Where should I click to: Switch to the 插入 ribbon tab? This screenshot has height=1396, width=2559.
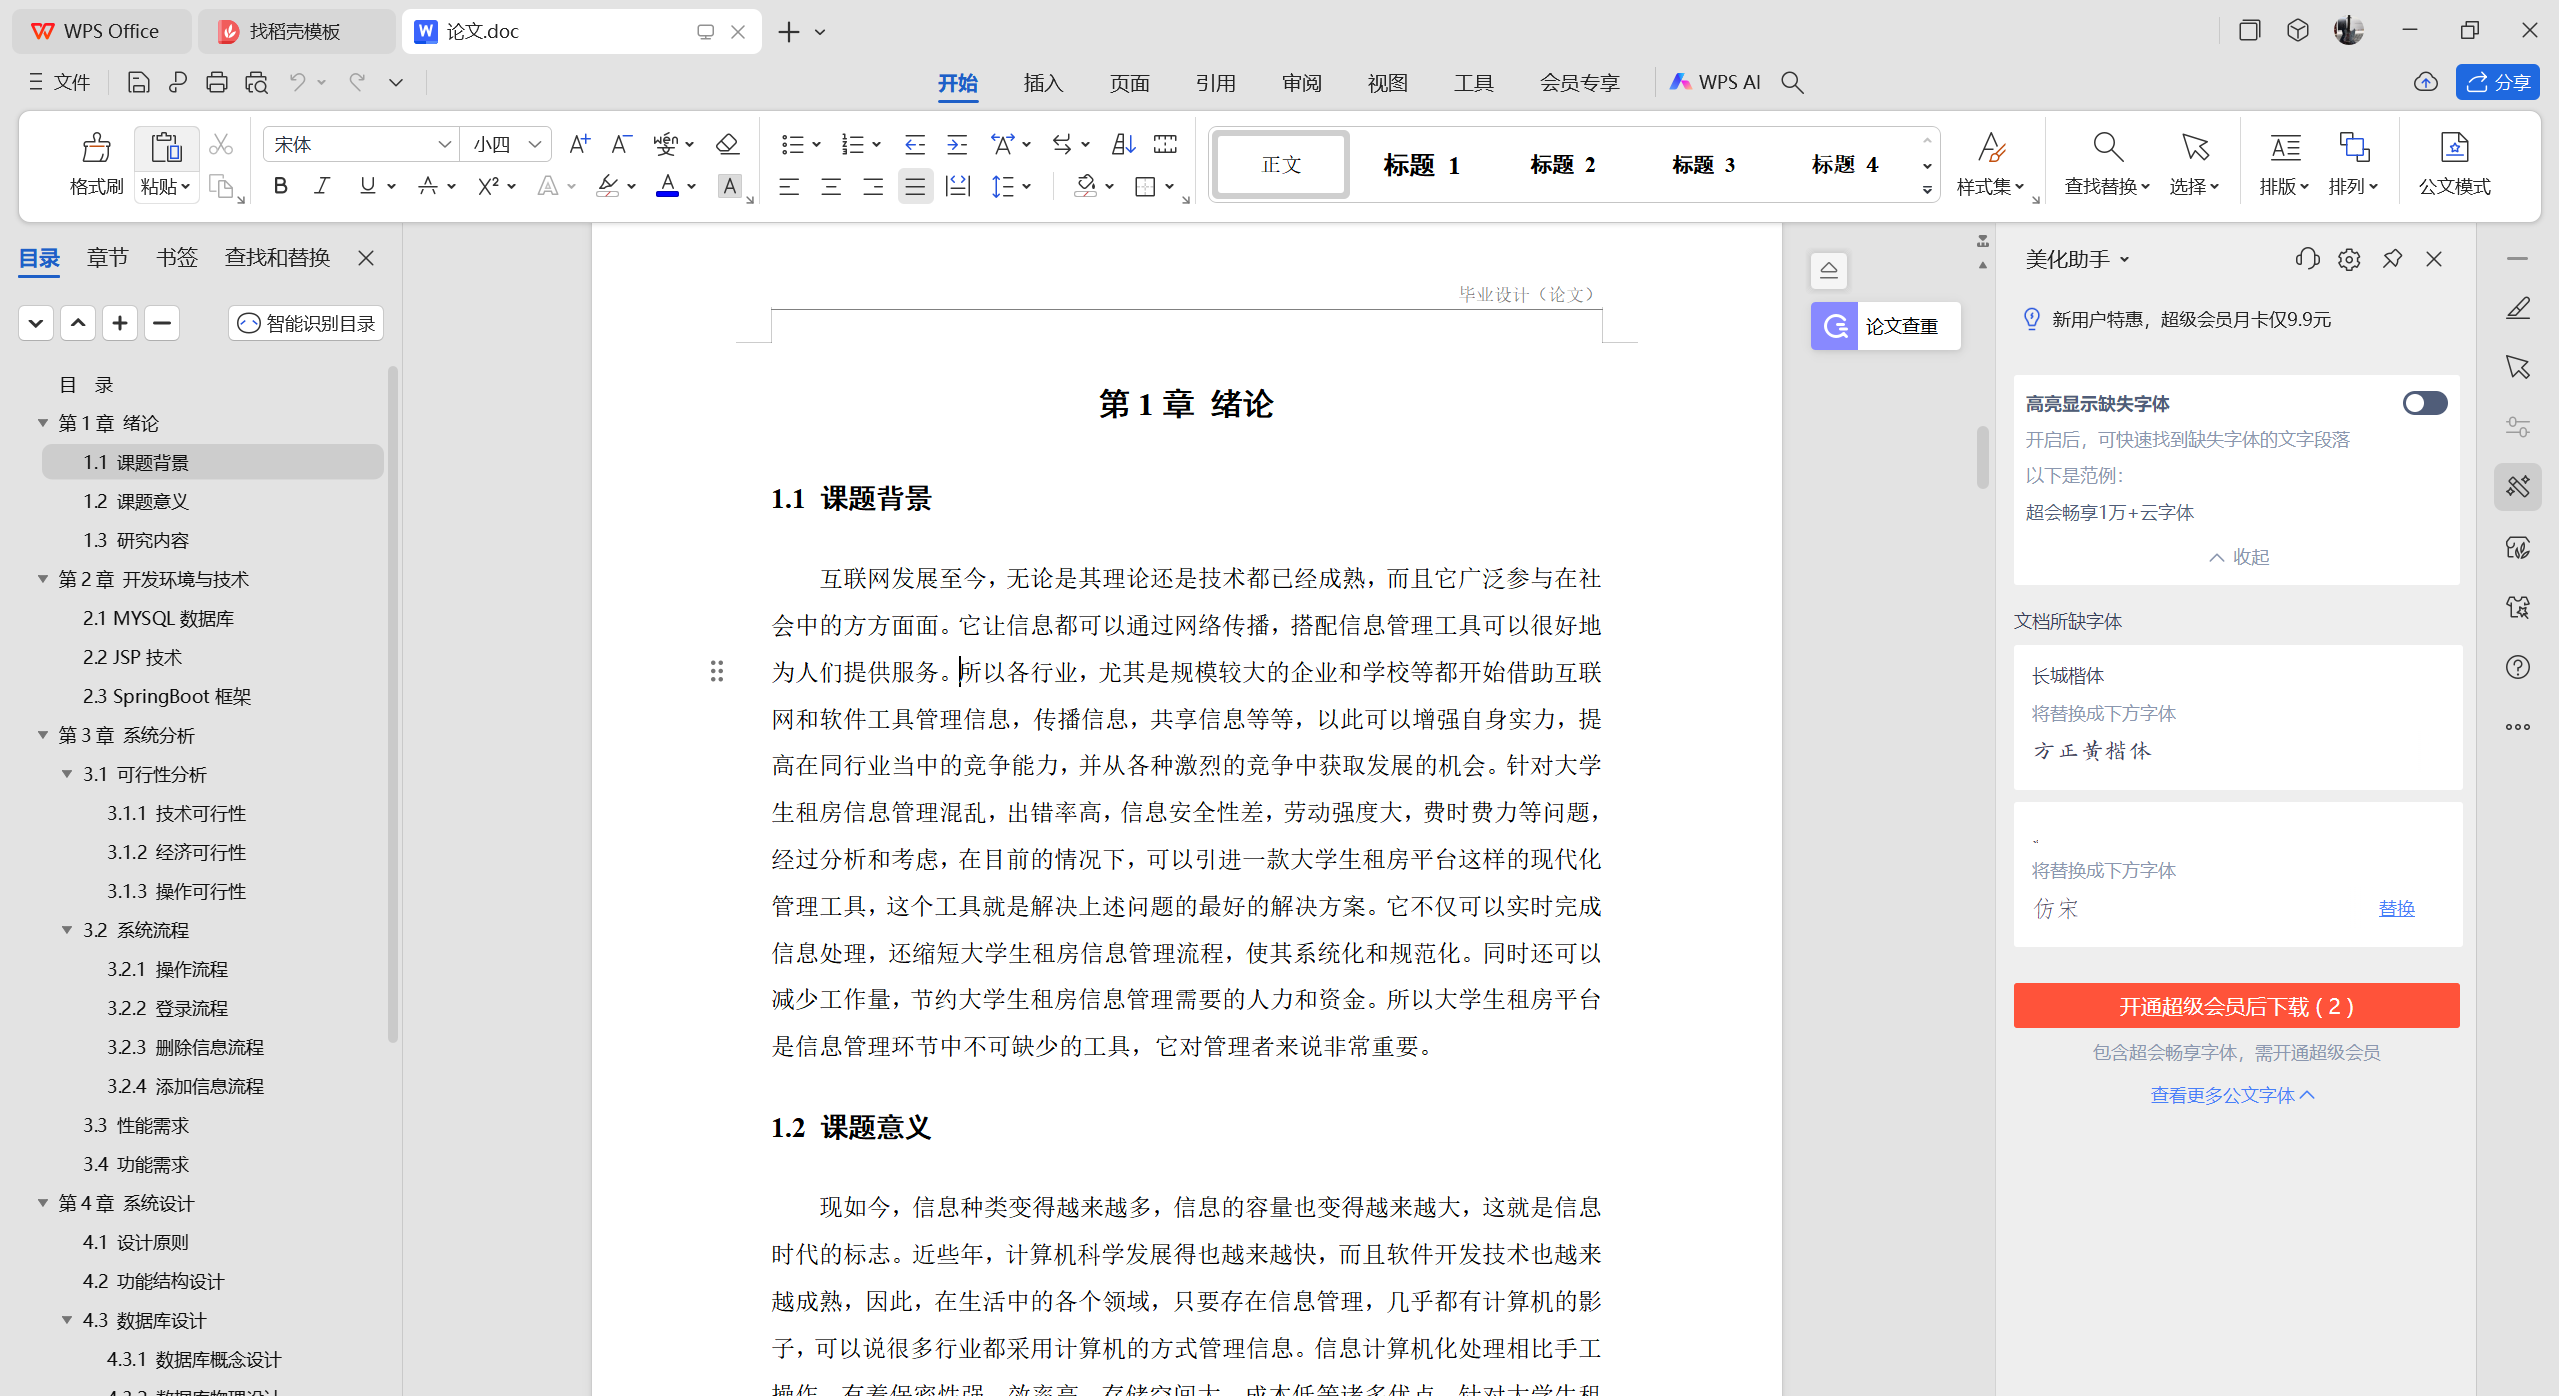1043,83
